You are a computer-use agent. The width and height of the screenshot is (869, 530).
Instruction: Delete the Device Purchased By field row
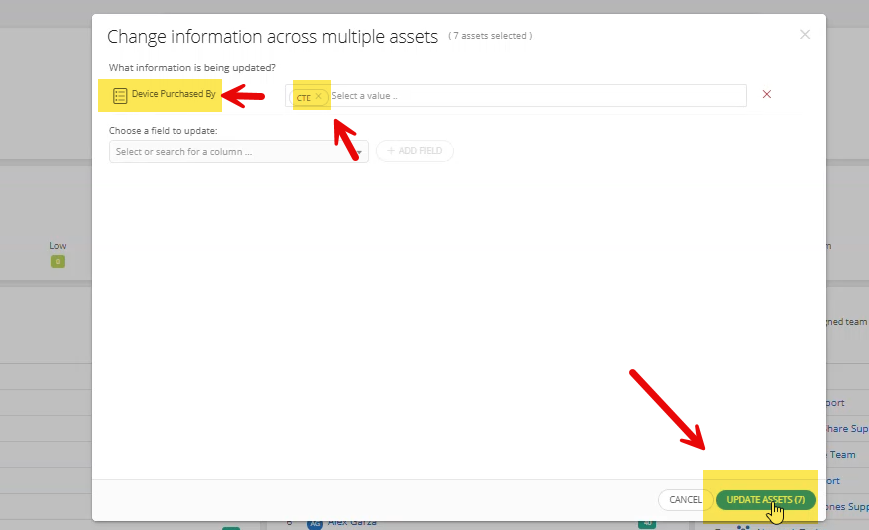pyautogui.click(x=767, y=95)
